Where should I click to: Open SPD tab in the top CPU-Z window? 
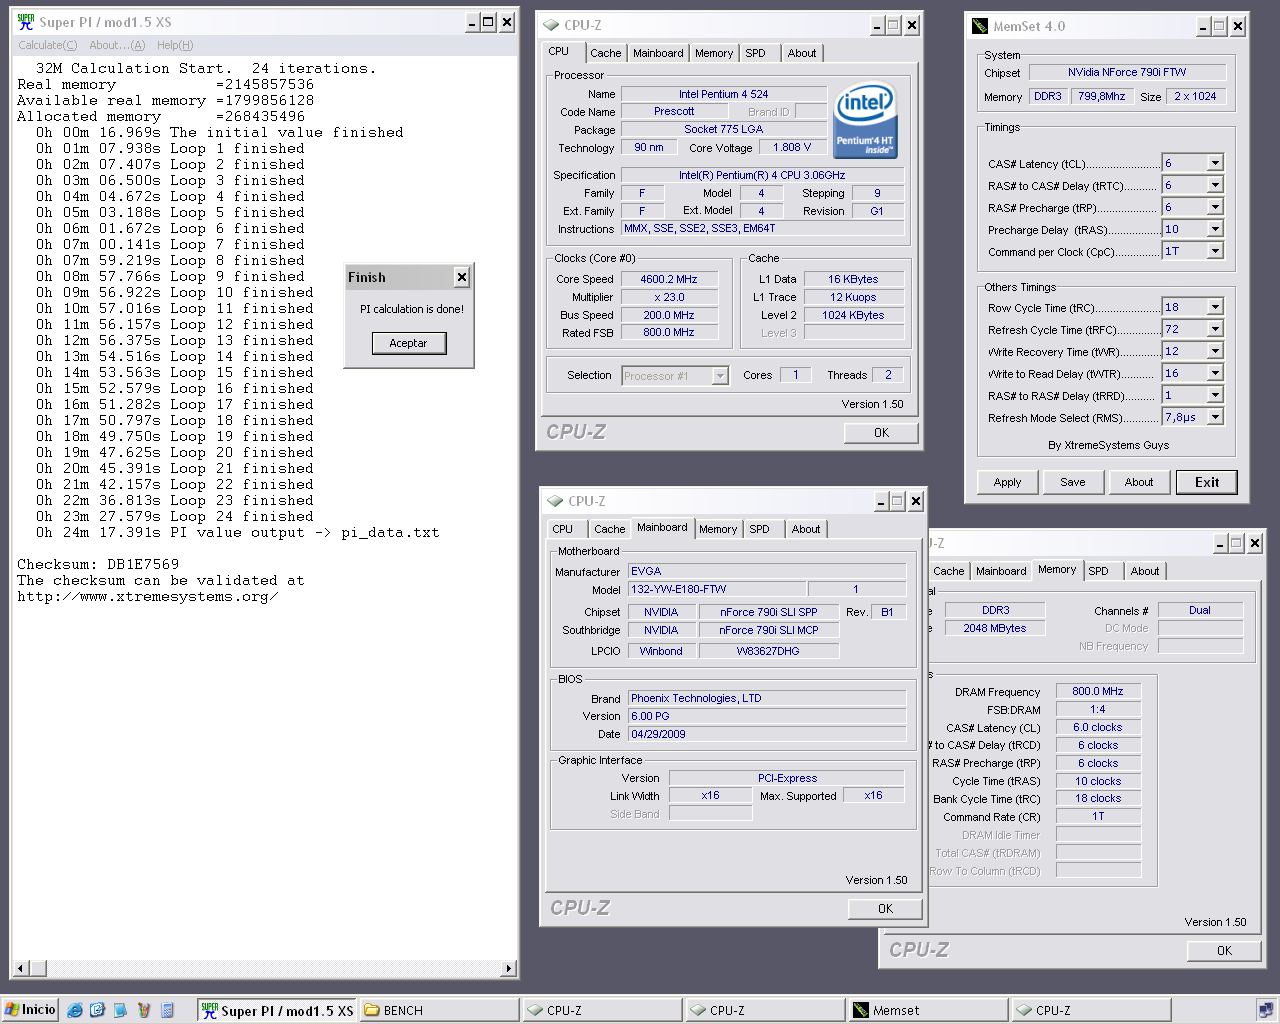[756, 53]
